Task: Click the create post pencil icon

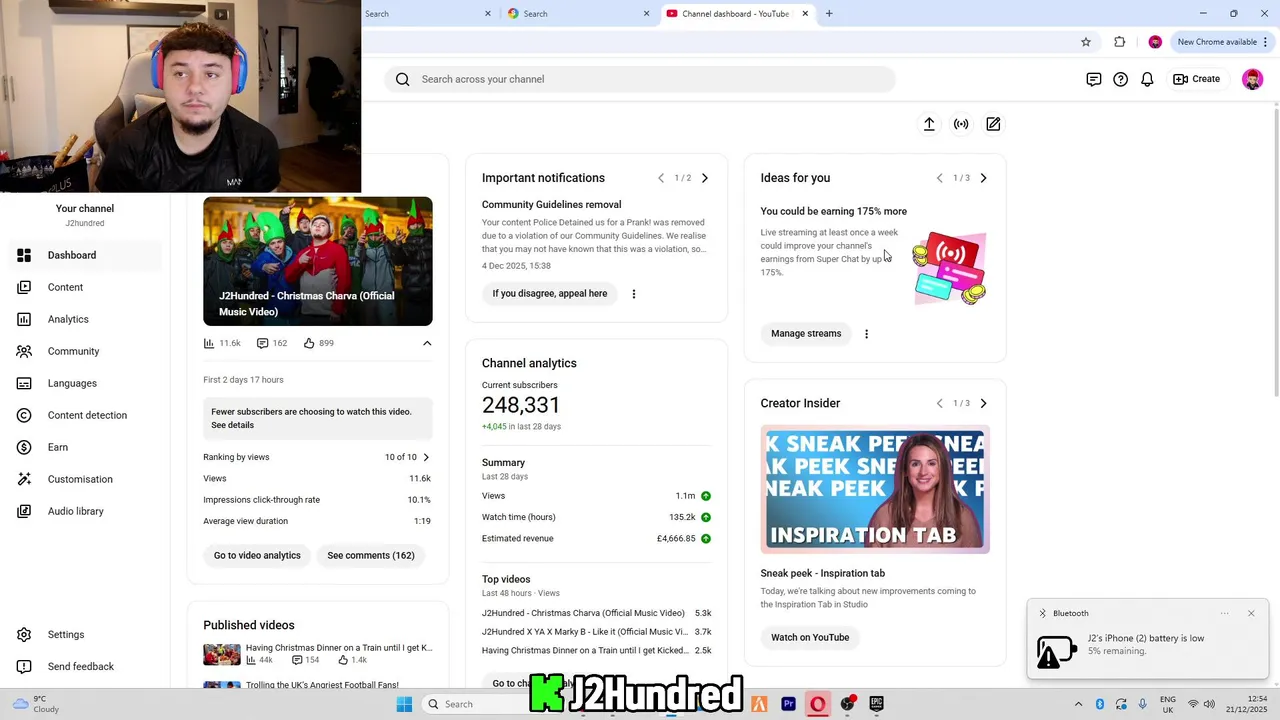Action: click(993, 124)
